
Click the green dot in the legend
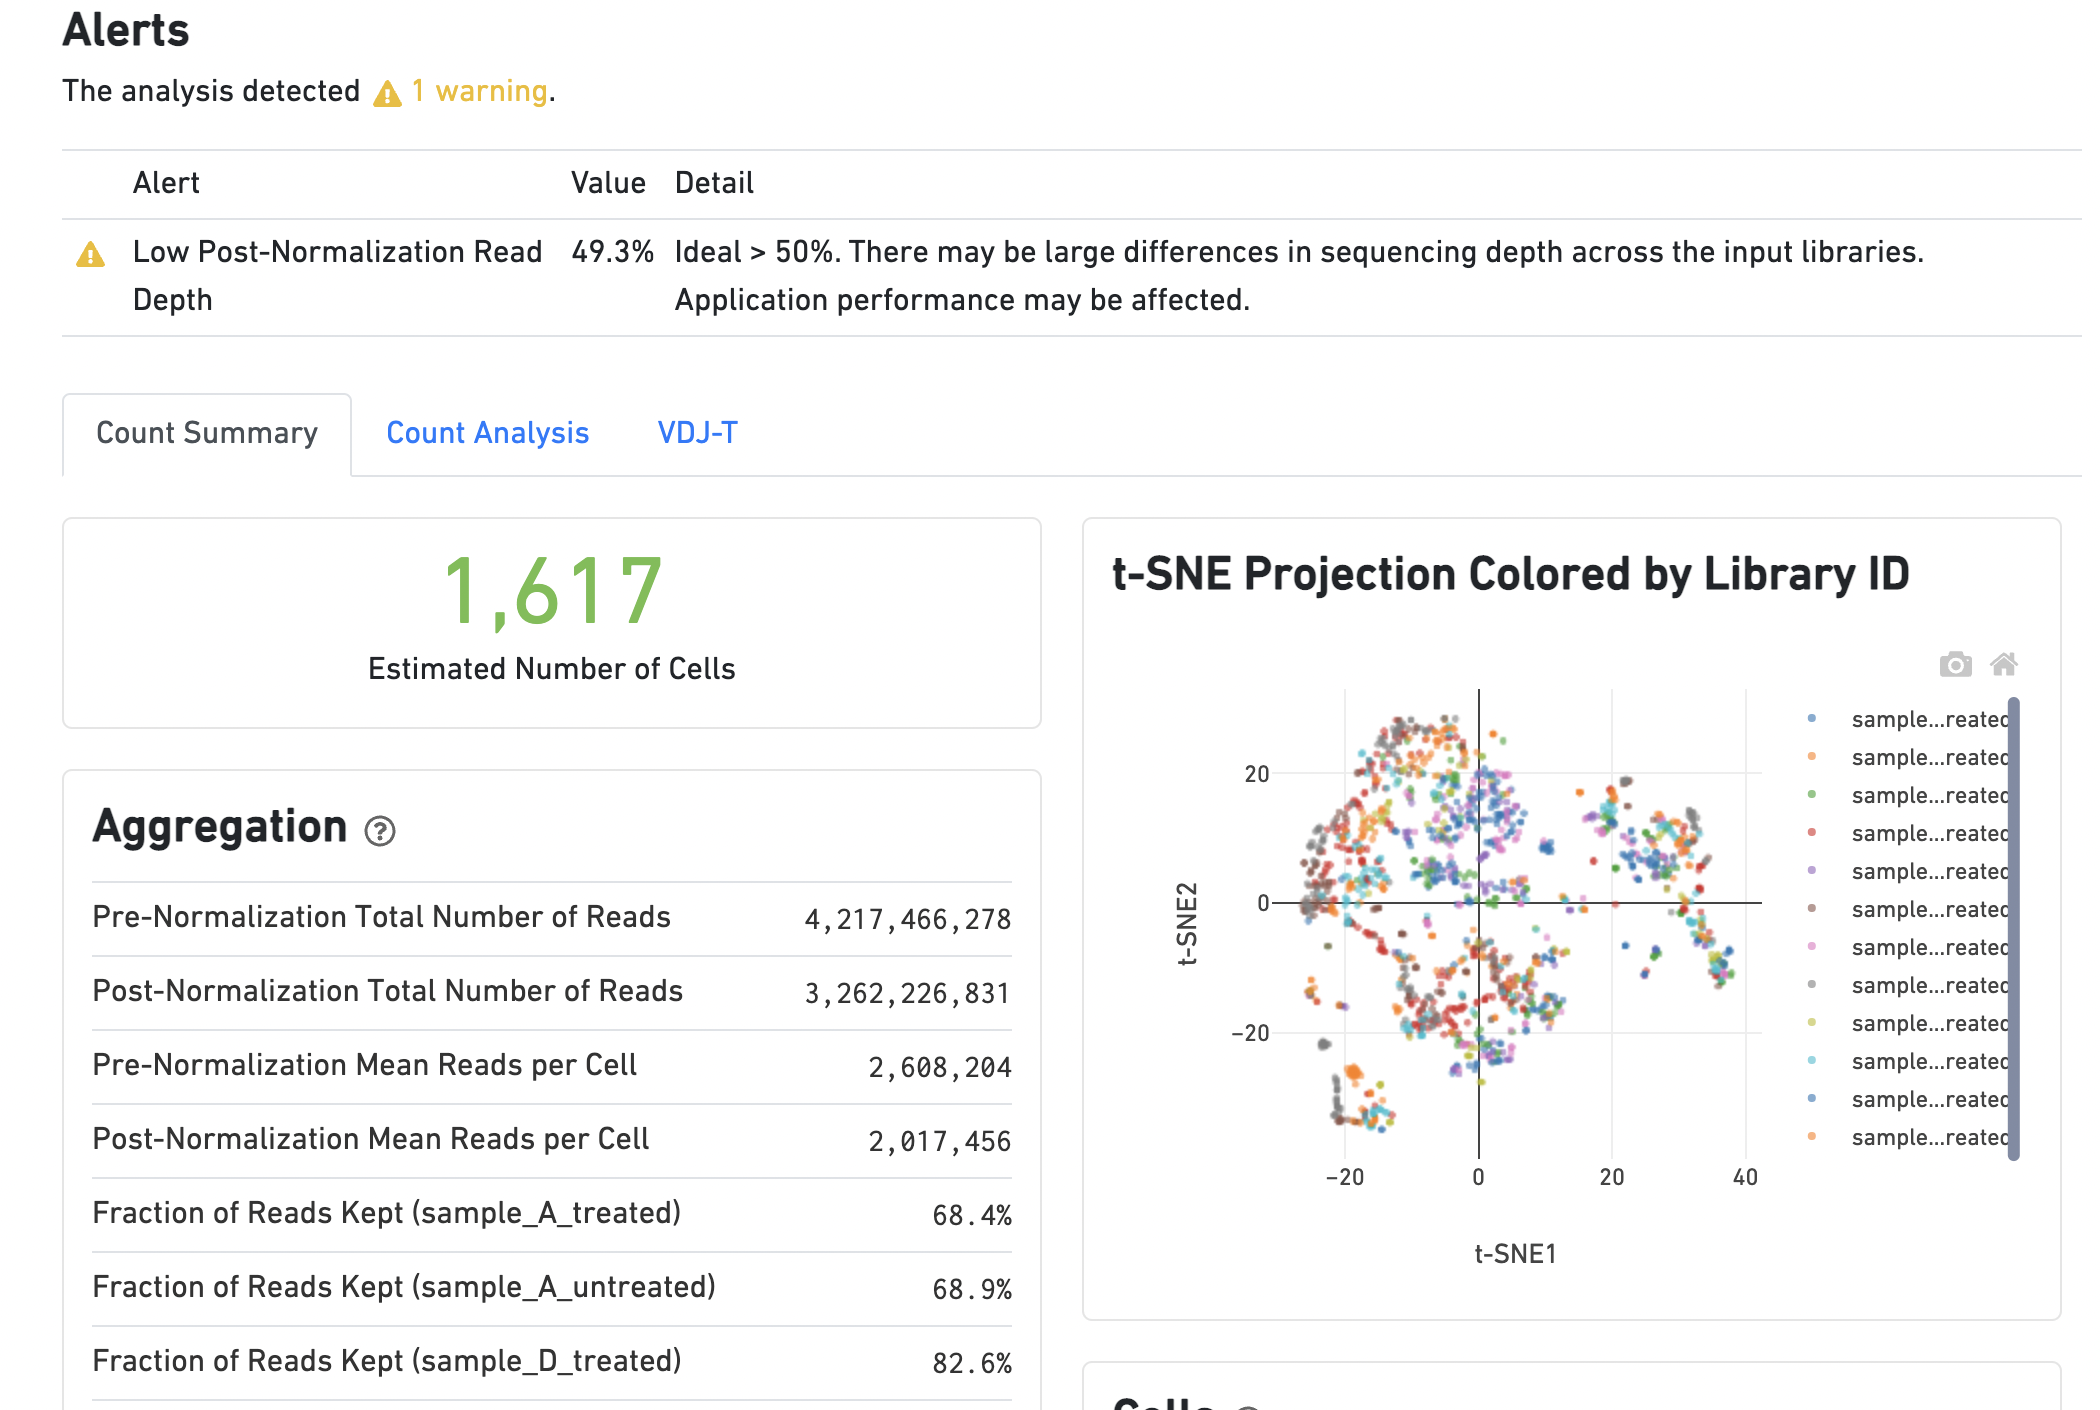(x=1812, y=795)
